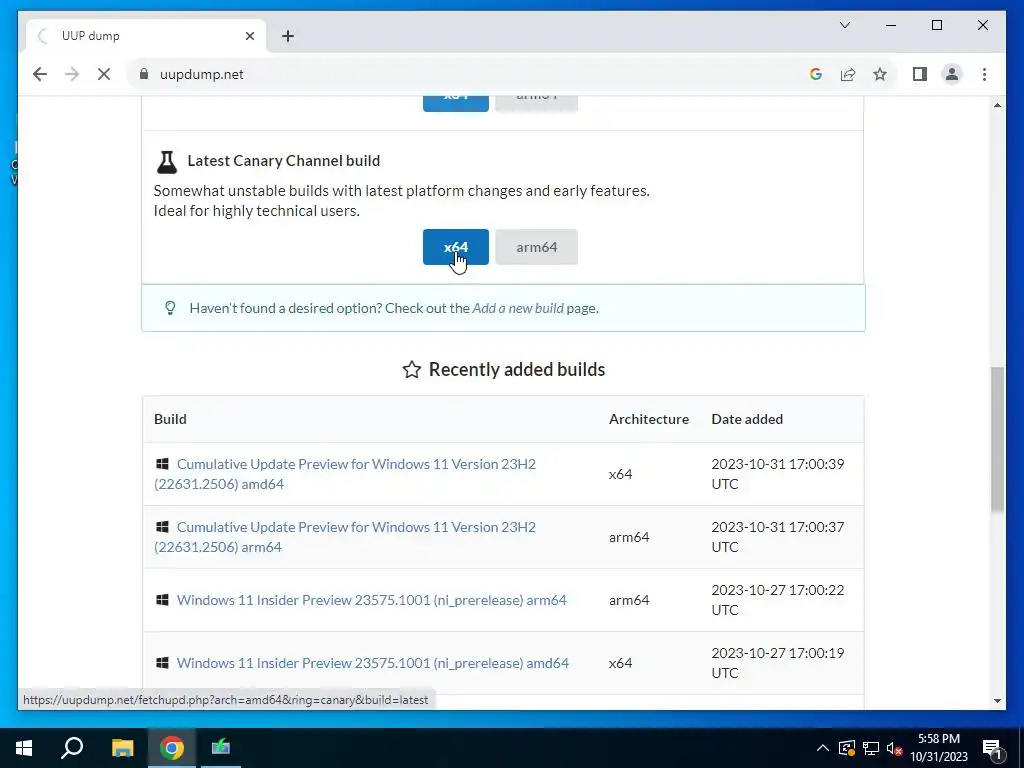Open a new browser tab
Viewport: 1024px width, 768px height.
[x=288, y=36]
